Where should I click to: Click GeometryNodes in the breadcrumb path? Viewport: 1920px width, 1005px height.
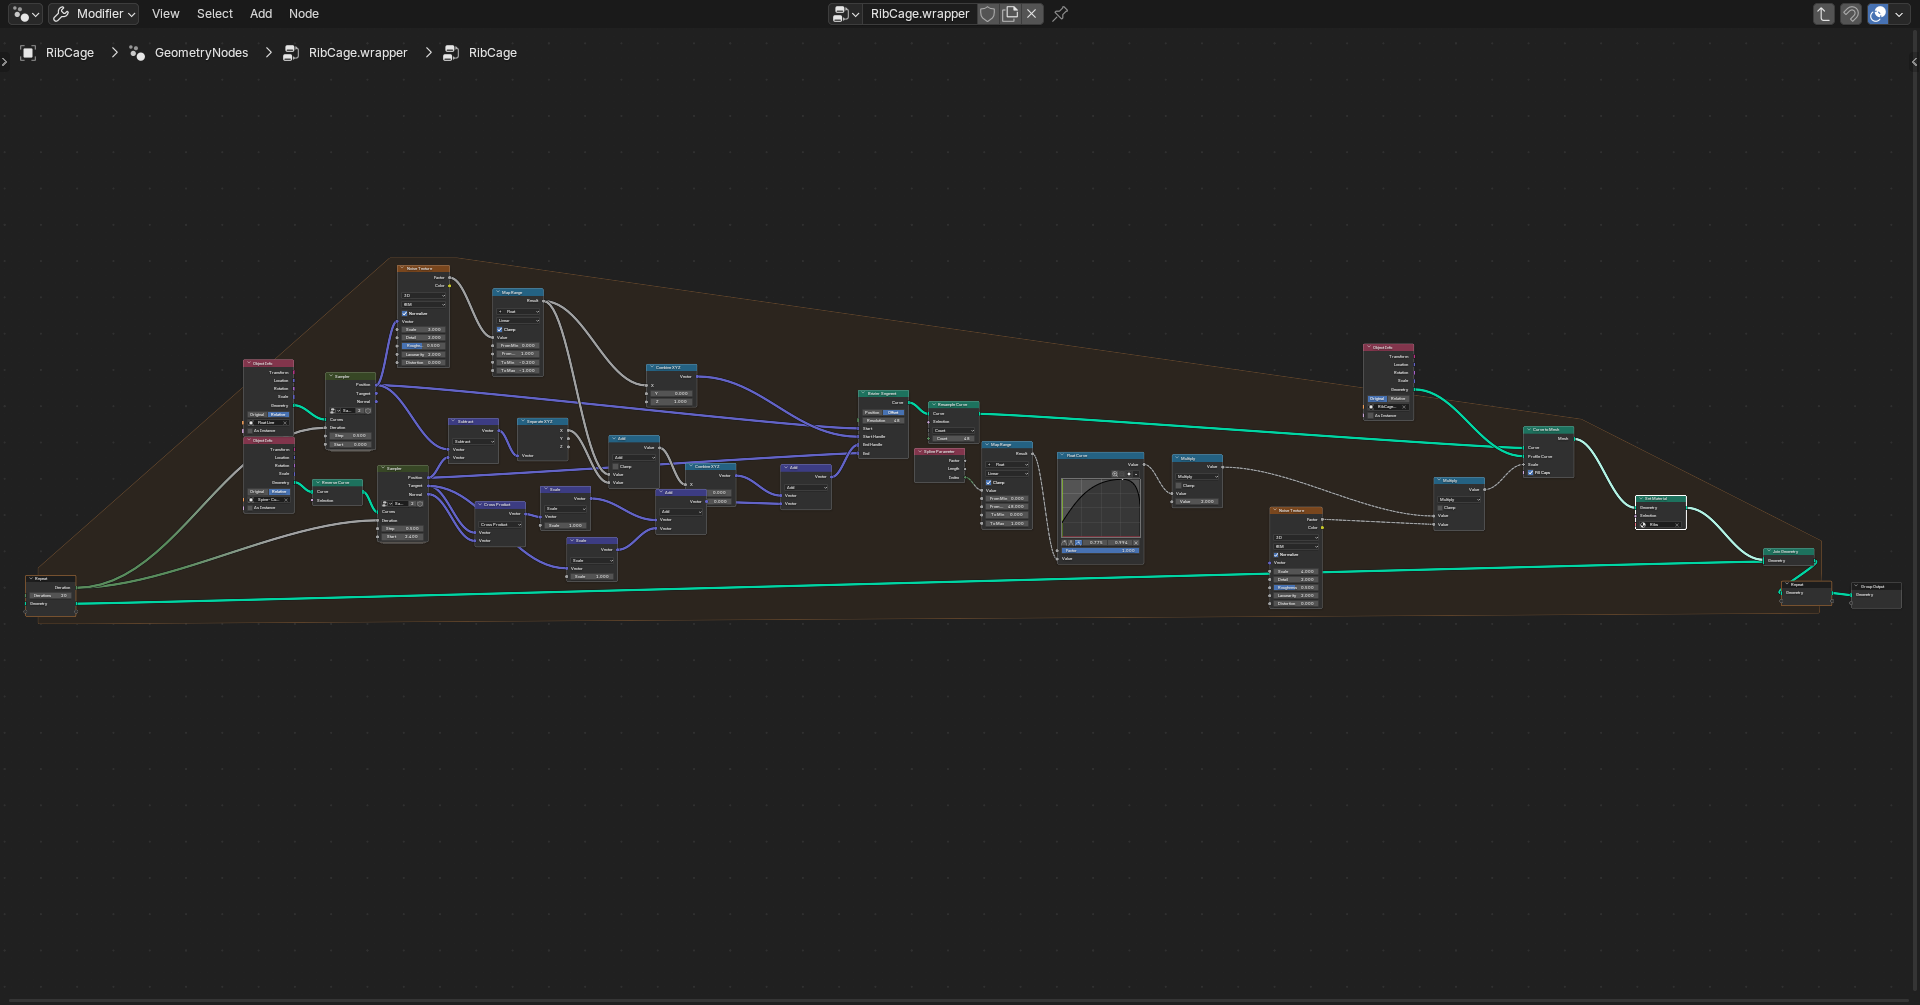[201, 53]
